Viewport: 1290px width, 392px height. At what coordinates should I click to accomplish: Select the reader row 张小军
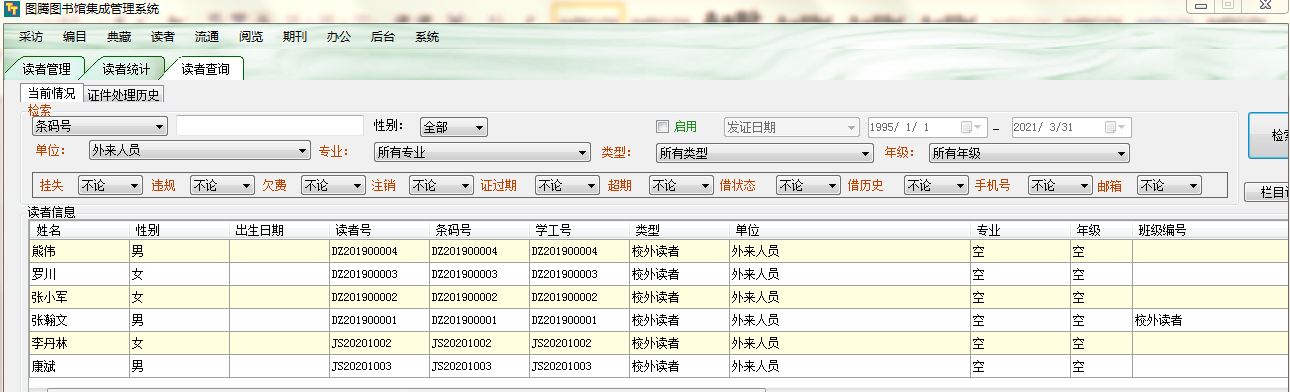tap(659, 297)
